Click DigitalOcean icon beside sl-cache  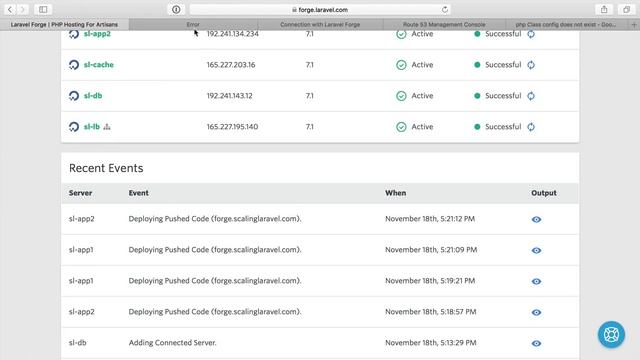[x=74, y=65]
